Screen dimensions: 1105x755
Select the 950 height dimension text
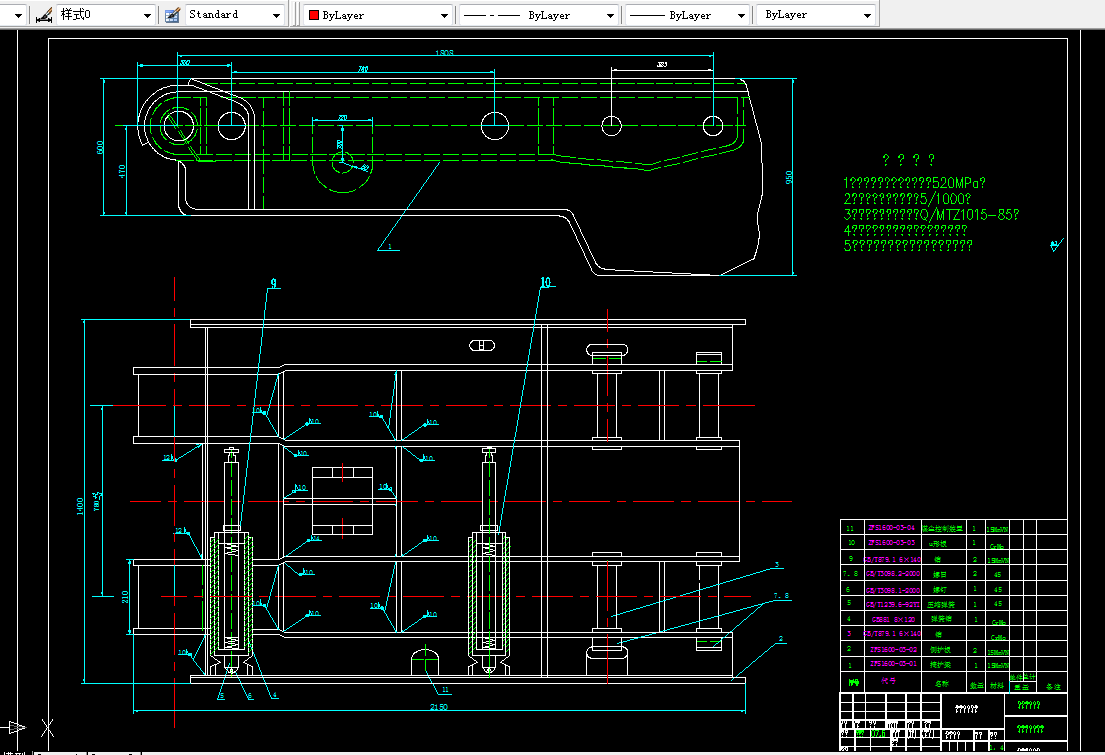click(x=789, y=177)
